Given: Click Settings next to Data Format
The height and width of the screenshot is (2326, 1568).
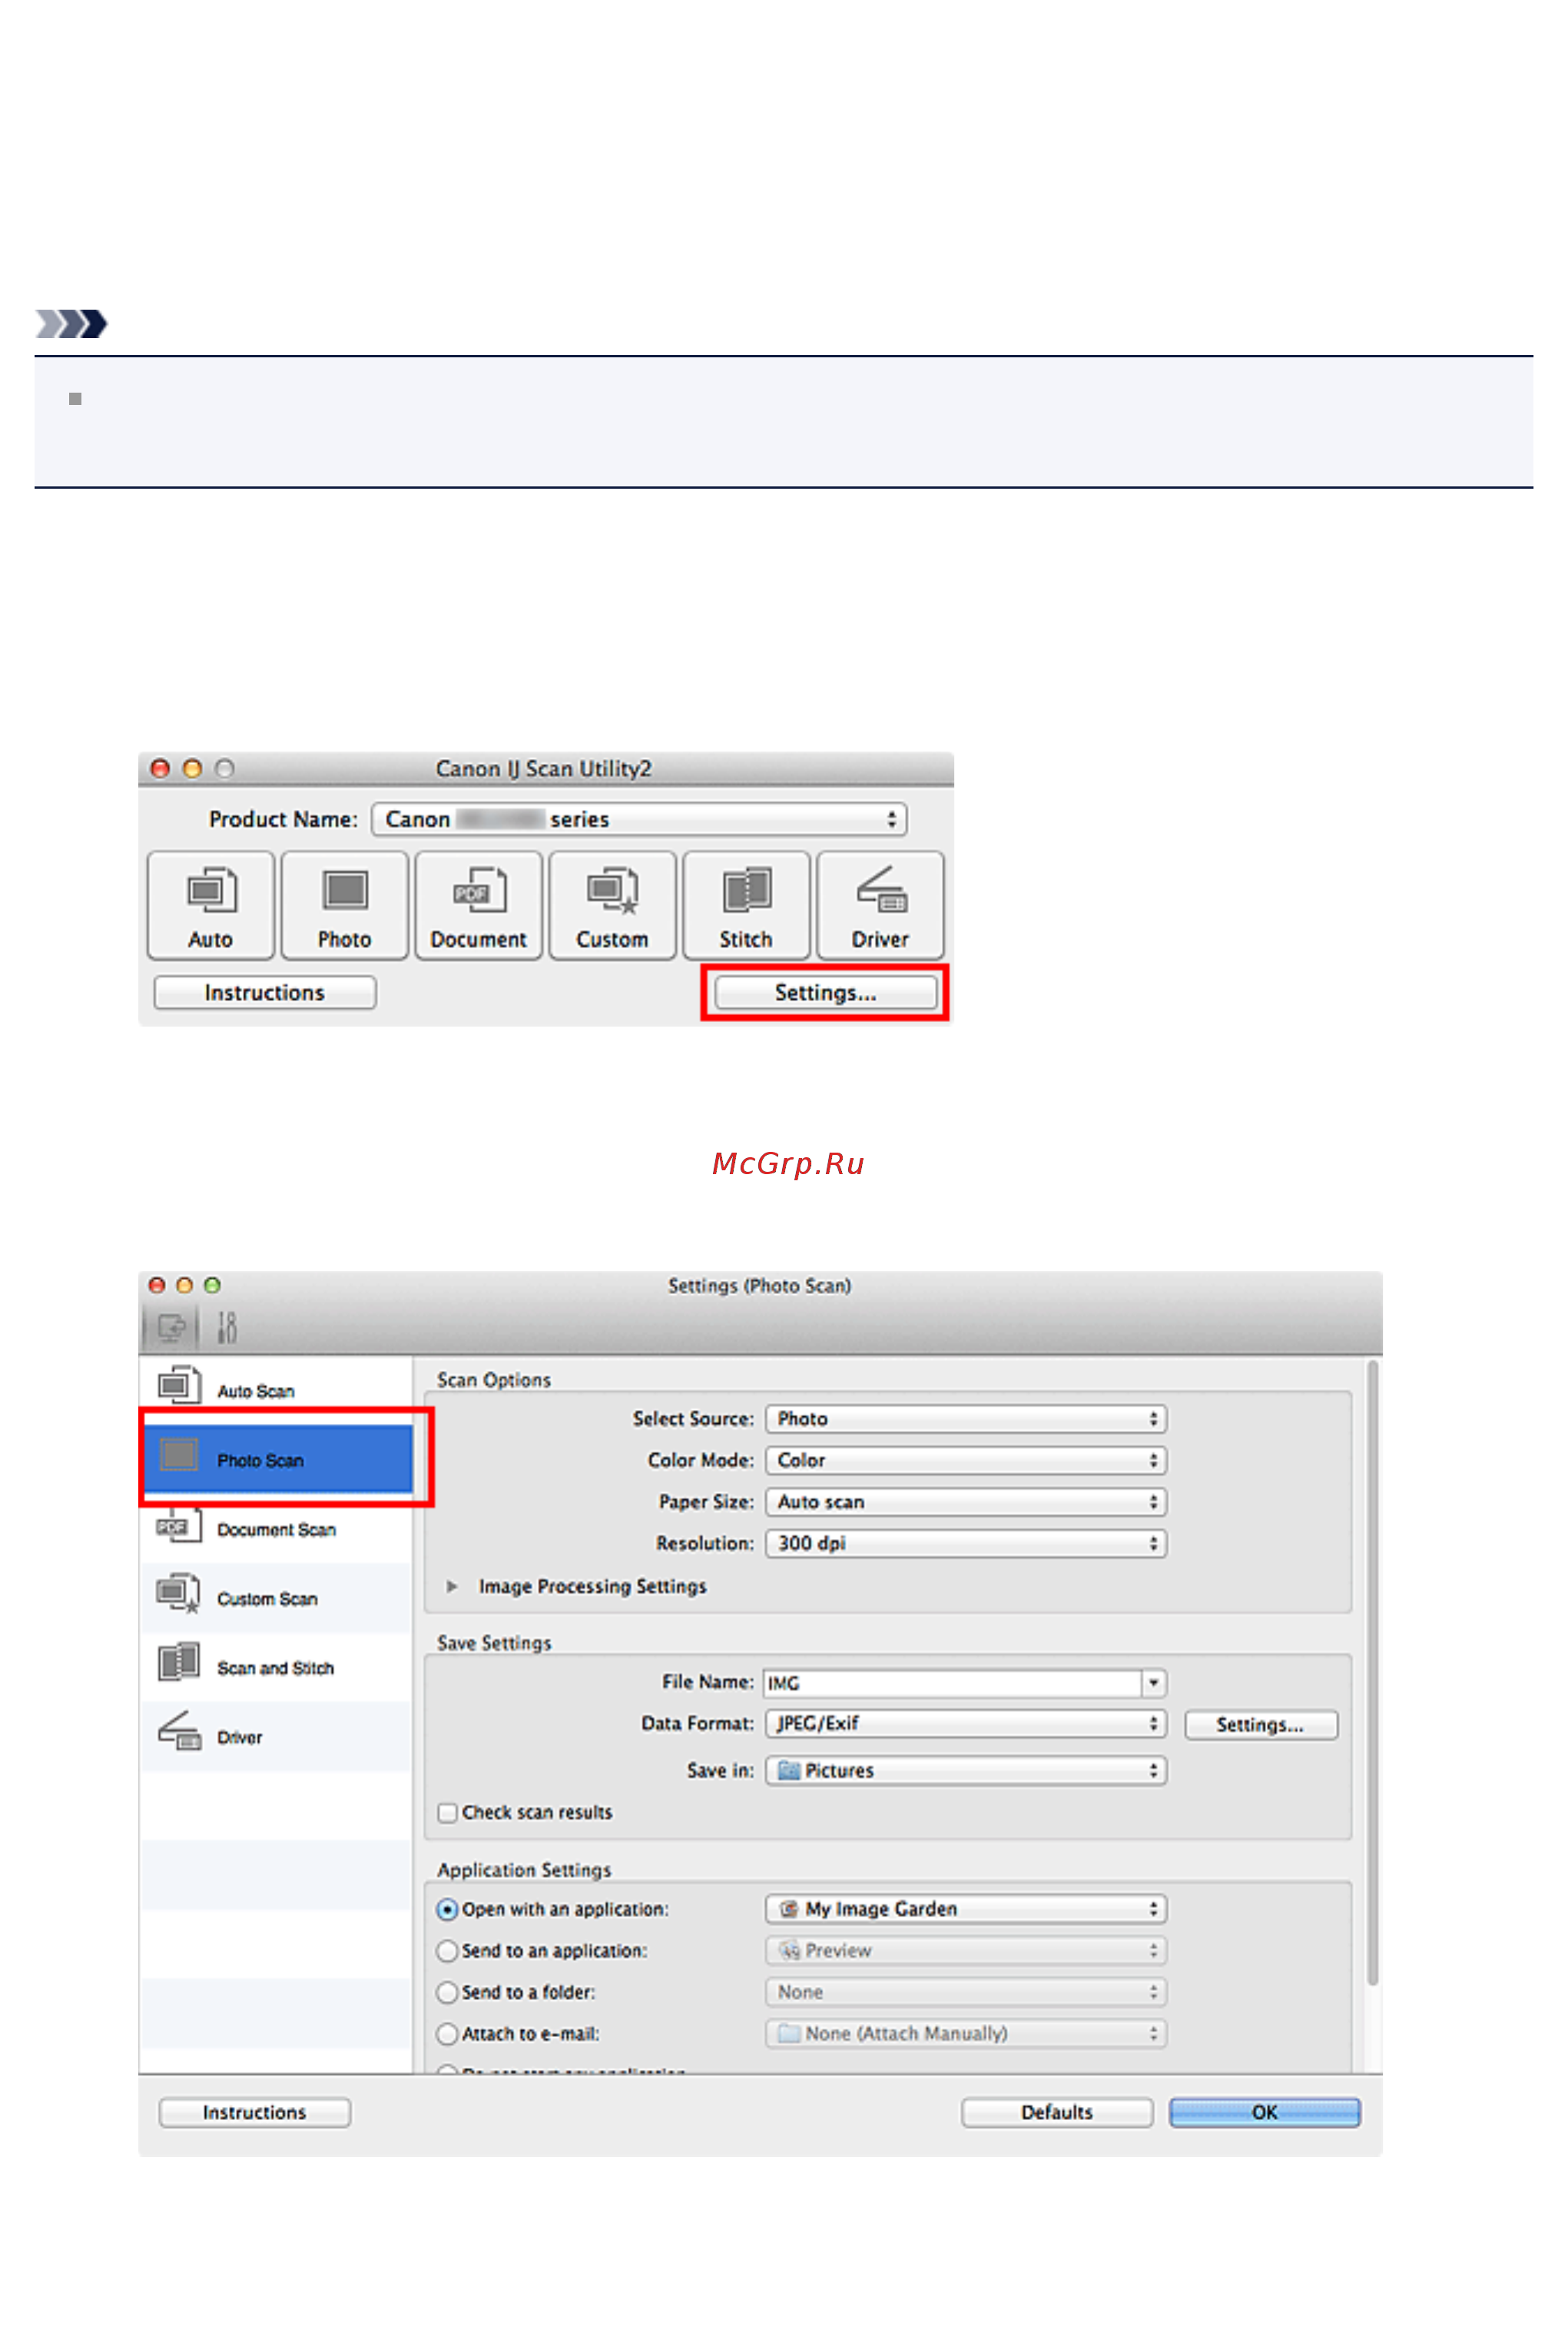Looking at the screenshot, I should (x=1261, y=1725).
